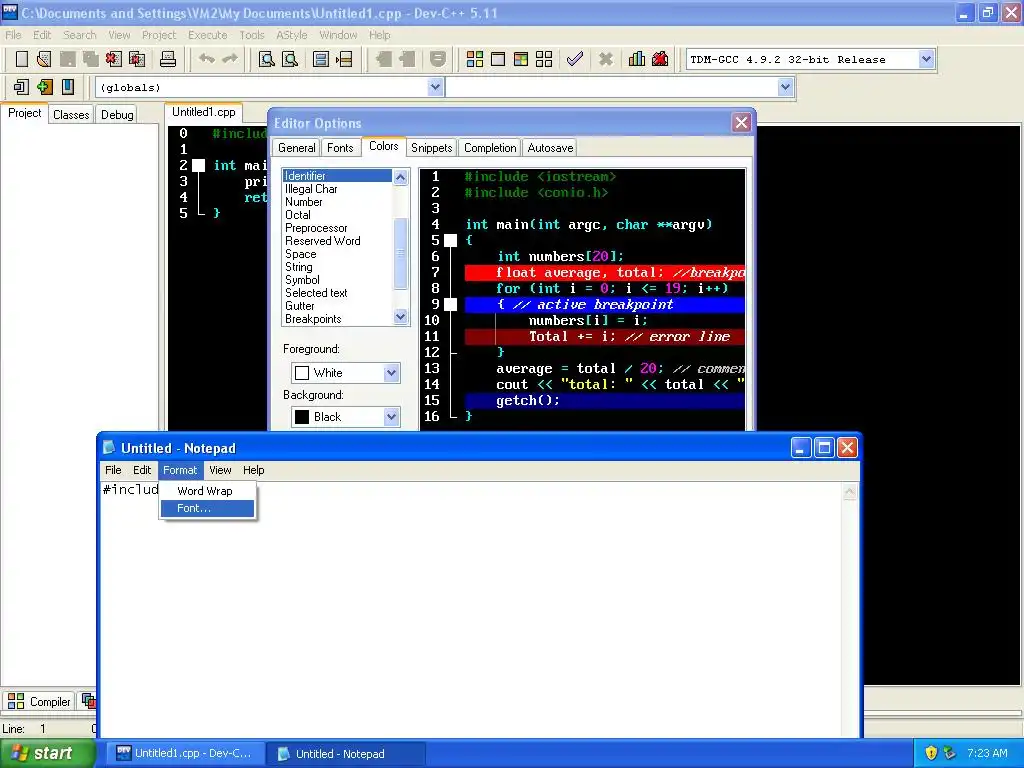Open the Notepad View menu

tap(220, 470)
